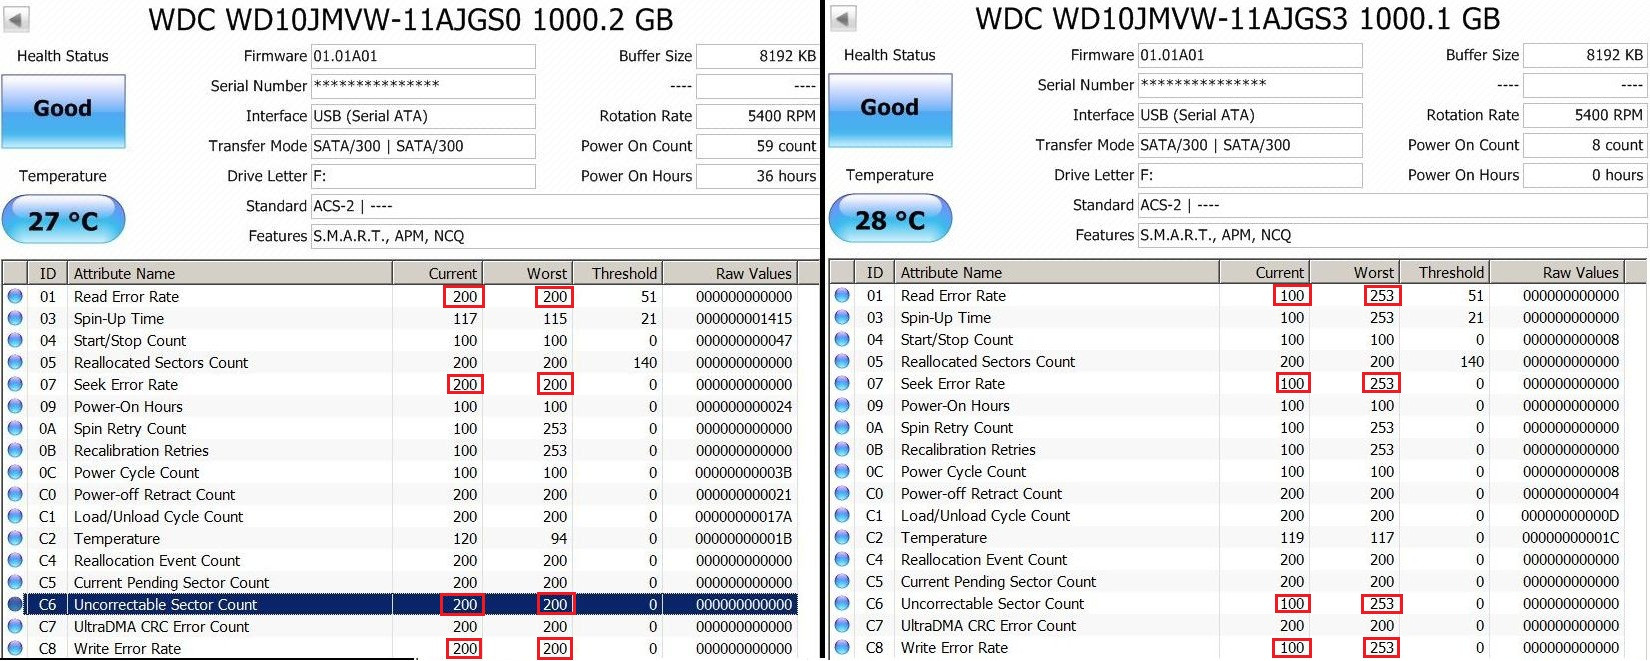Click the 27 °C temperature button
This screenshot has height=661, width=1650.
point(63,220)
